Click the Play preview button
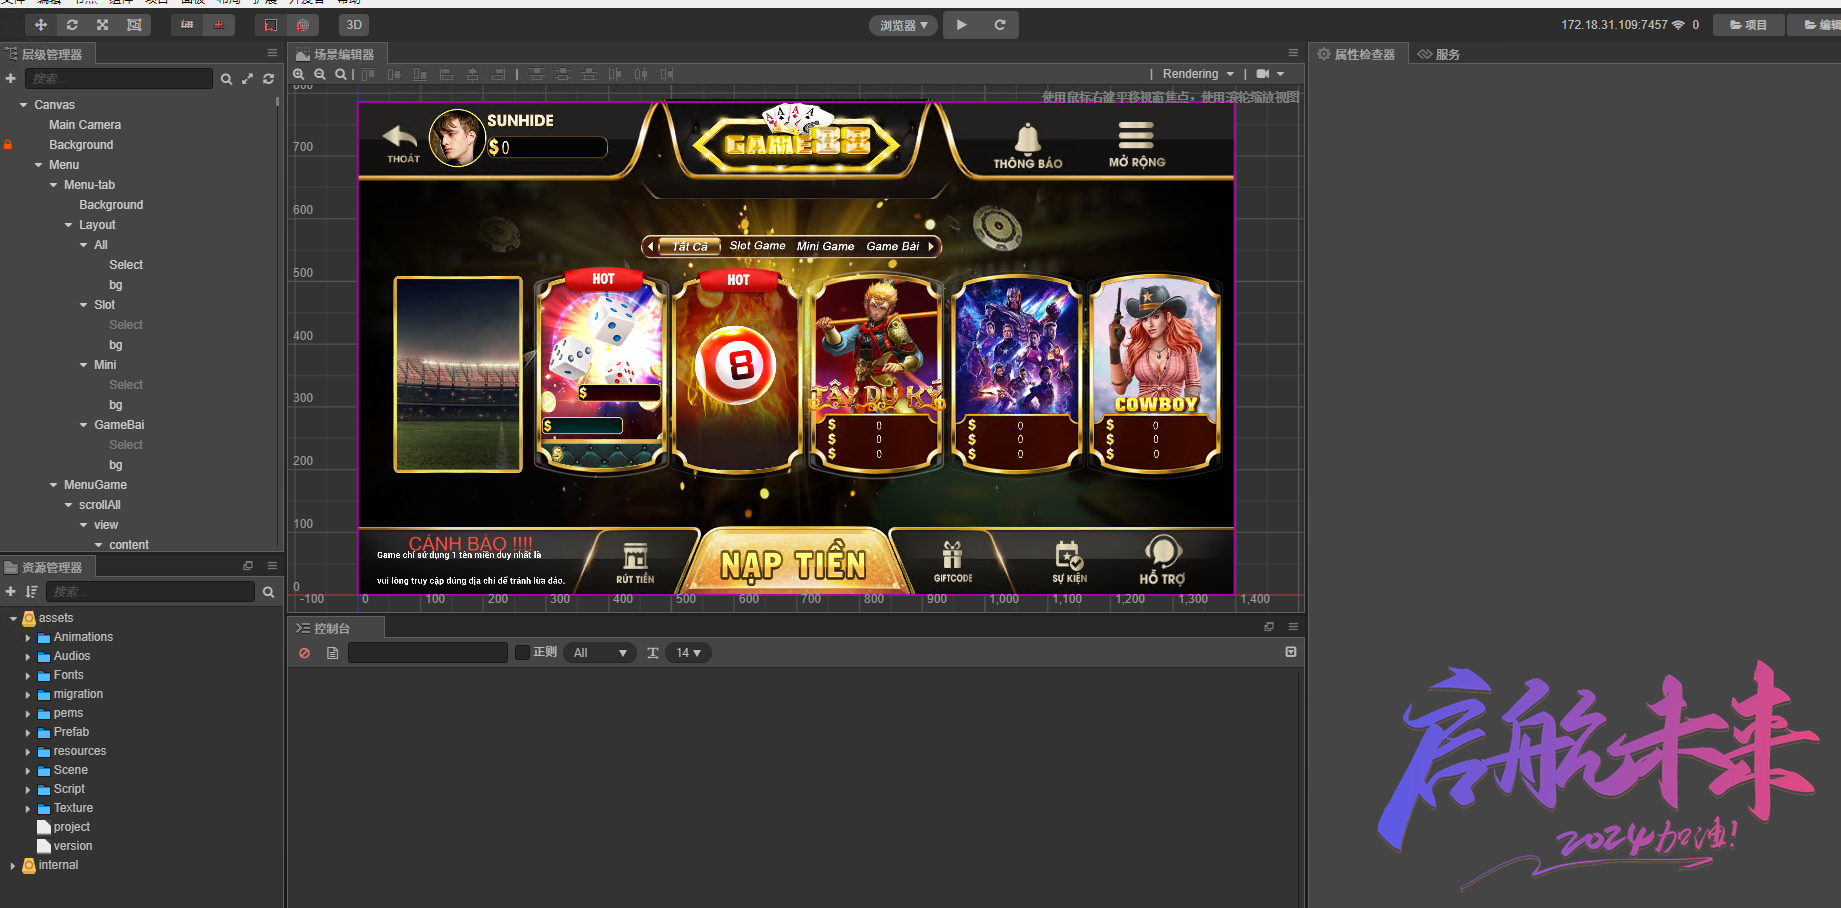 coord(961,25)
